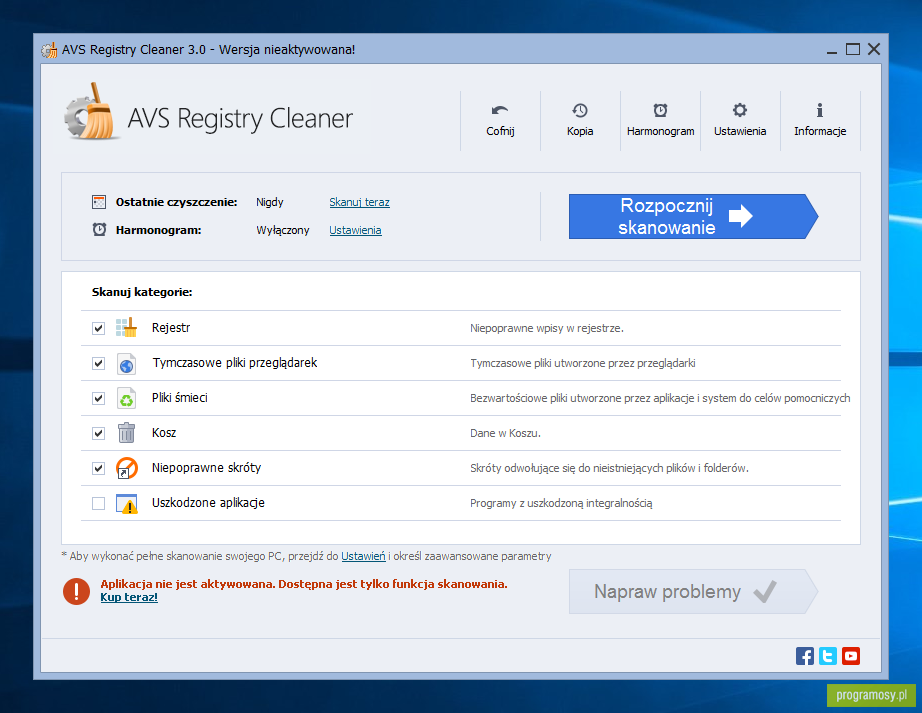Uncheck the Kosz checkbox
Screen dimensions: 922x713
[x=98, y=433]
